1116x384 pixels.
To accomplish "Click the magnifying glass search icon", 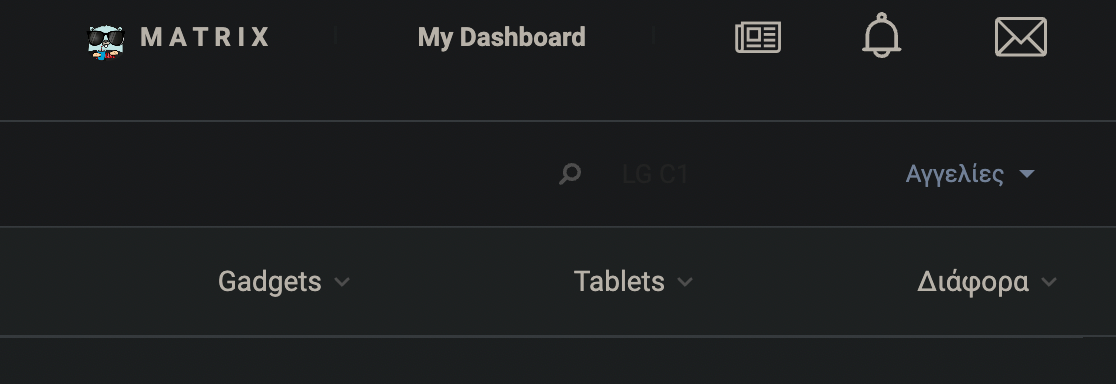I will (570, 174).
